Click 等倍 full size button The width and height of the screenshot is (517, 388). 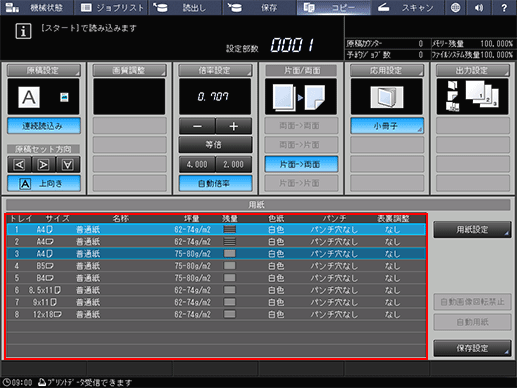pyautogui.click(x=215, y=145)
